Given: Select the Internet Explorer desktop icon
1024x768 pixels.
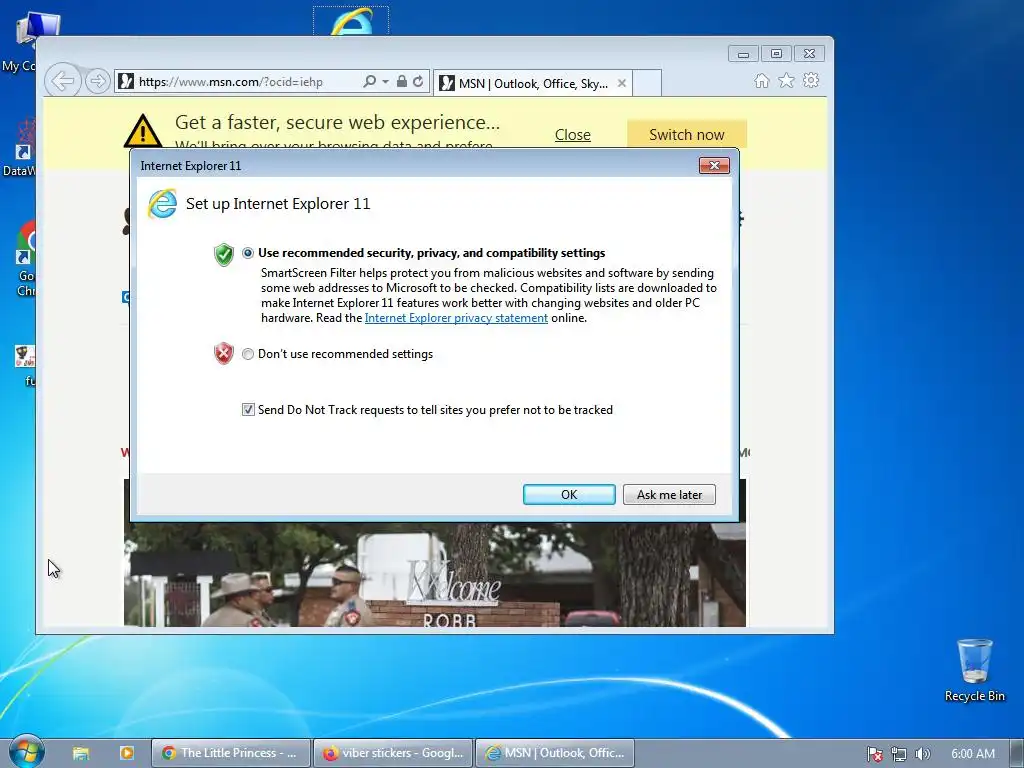Looking at the screenshot, I should (351, 21).
